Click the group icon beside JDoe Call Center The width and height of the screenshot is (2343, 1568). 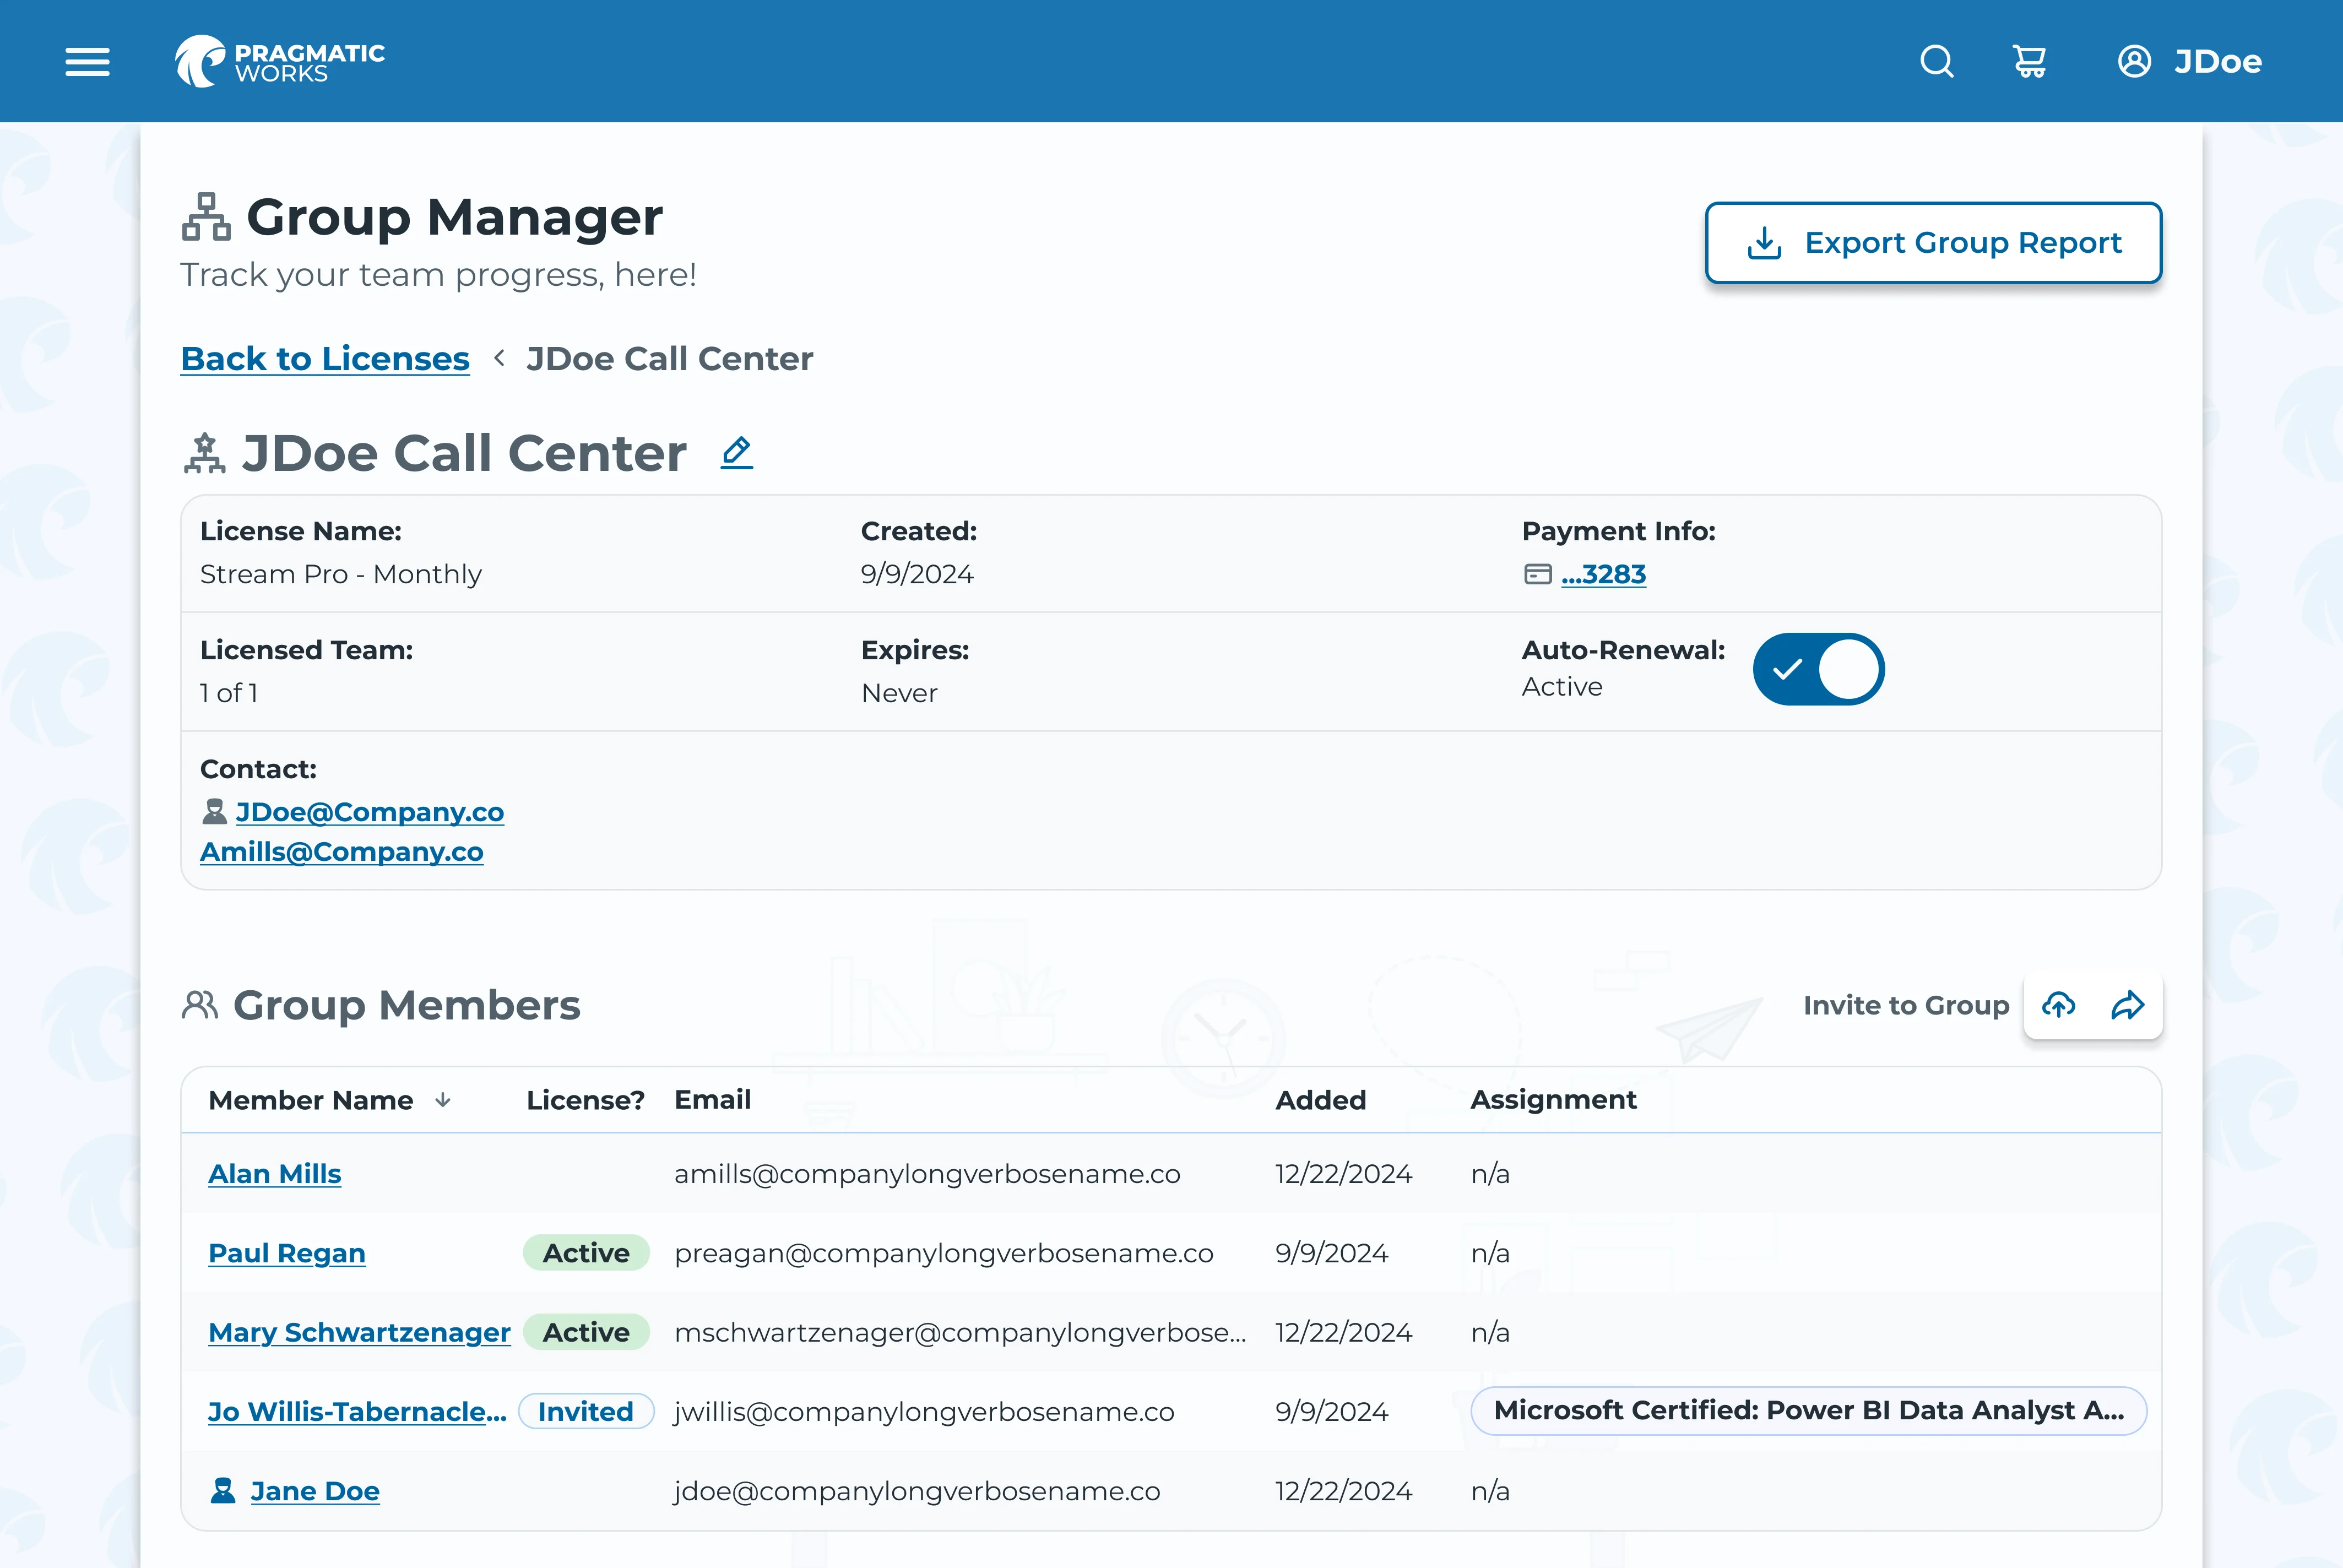[204, 453]
